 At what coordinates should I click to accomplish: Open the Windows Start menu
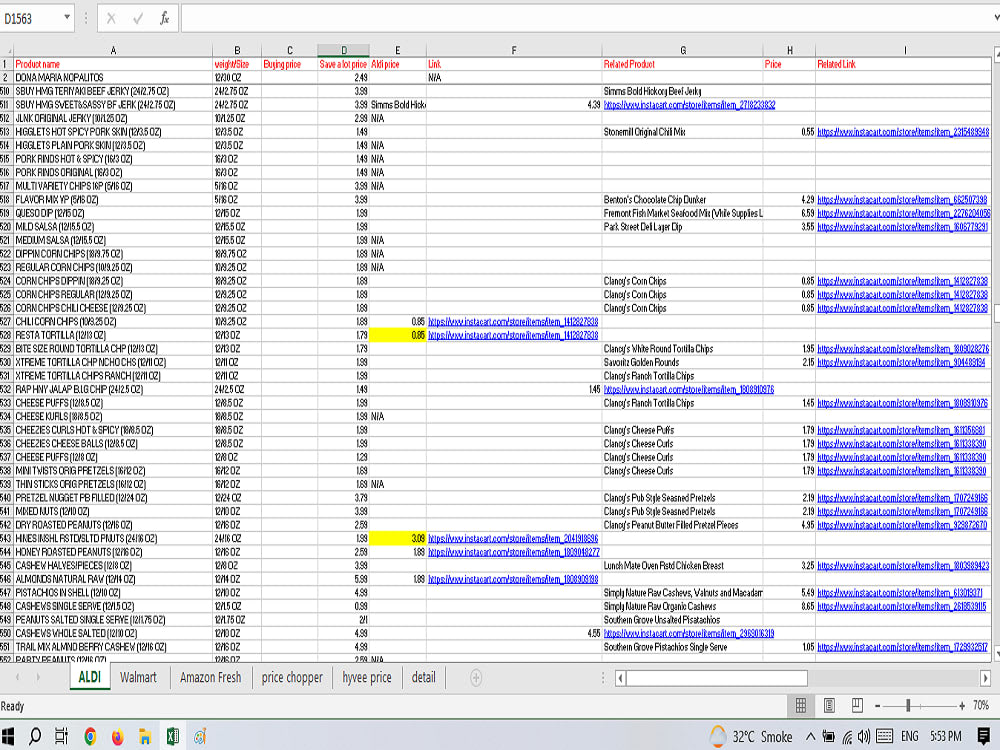8,737
